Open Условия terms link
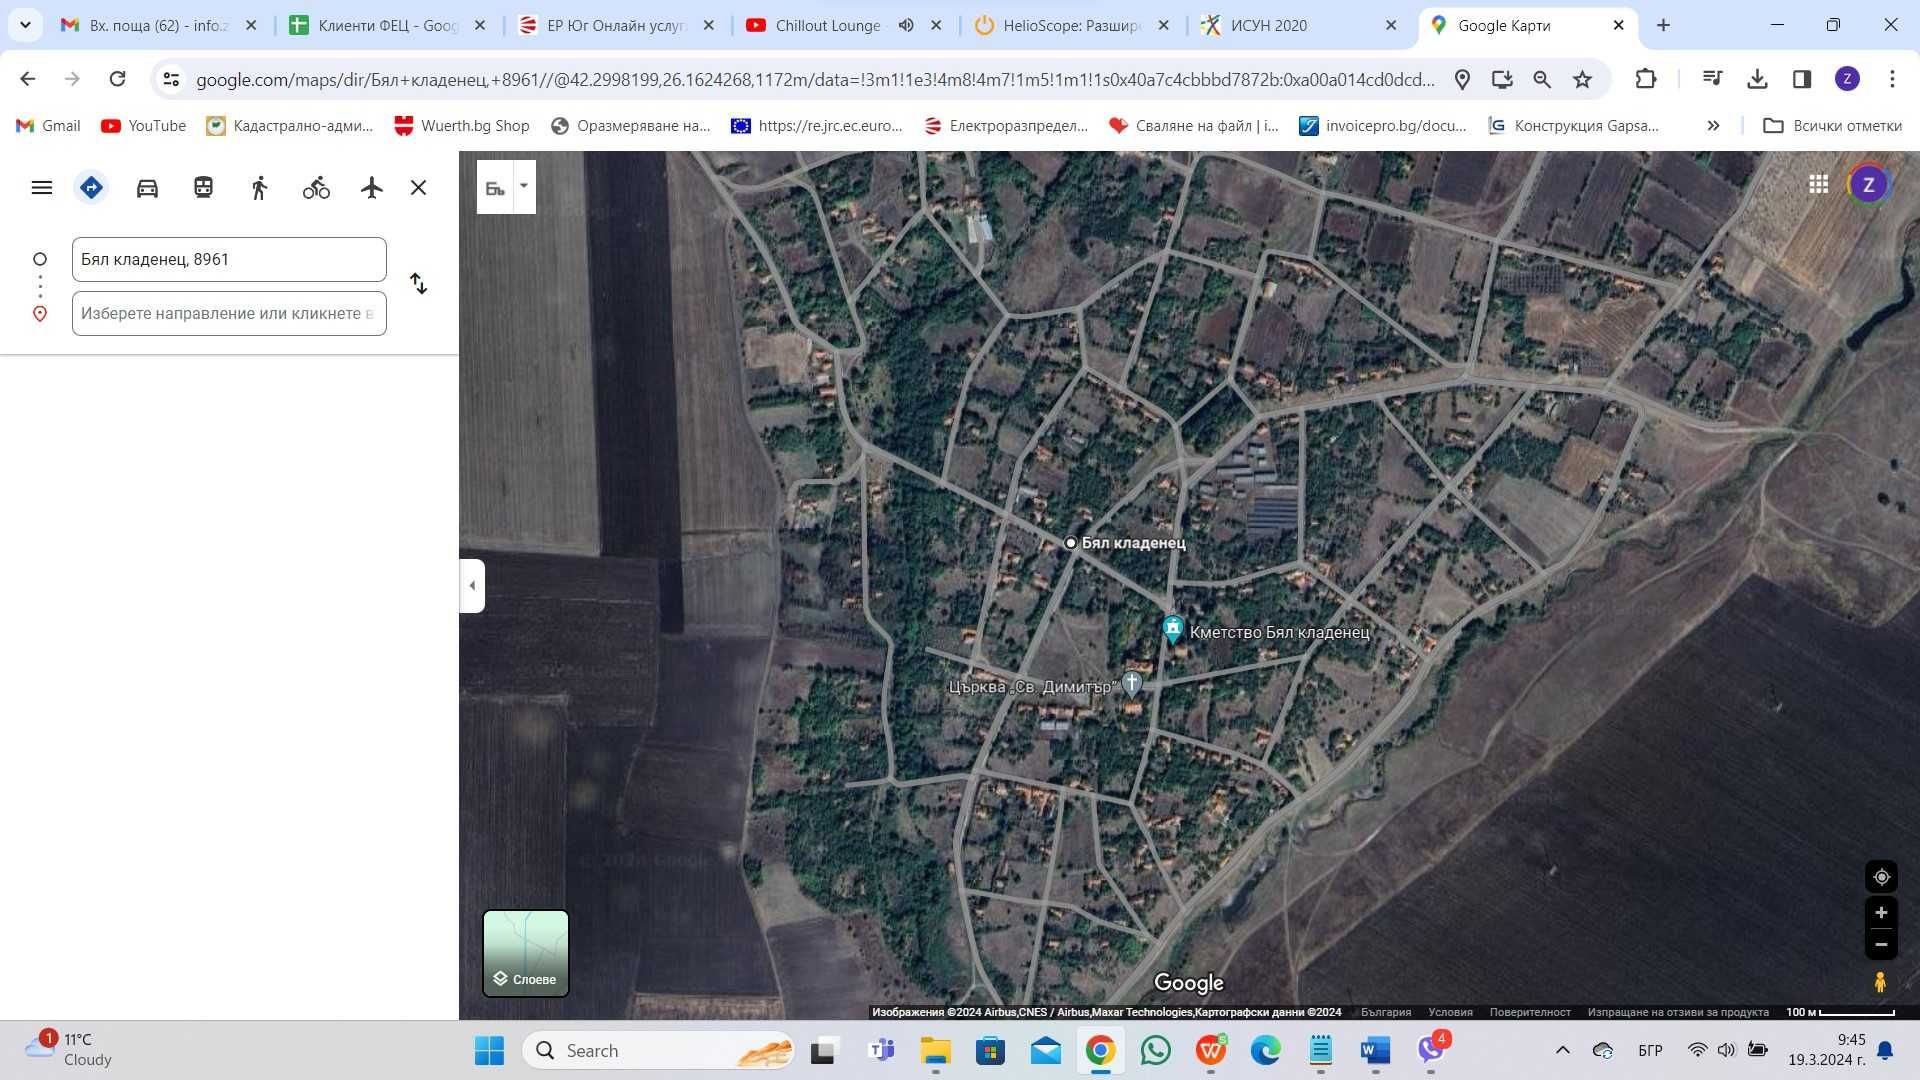Viewport: 1920px width, 1080px height. (x=1450, y=1012)
